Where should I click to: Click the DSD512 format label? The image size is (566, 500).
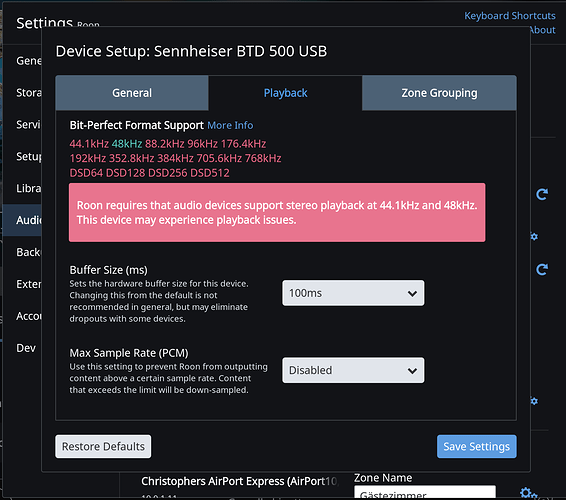210,173
